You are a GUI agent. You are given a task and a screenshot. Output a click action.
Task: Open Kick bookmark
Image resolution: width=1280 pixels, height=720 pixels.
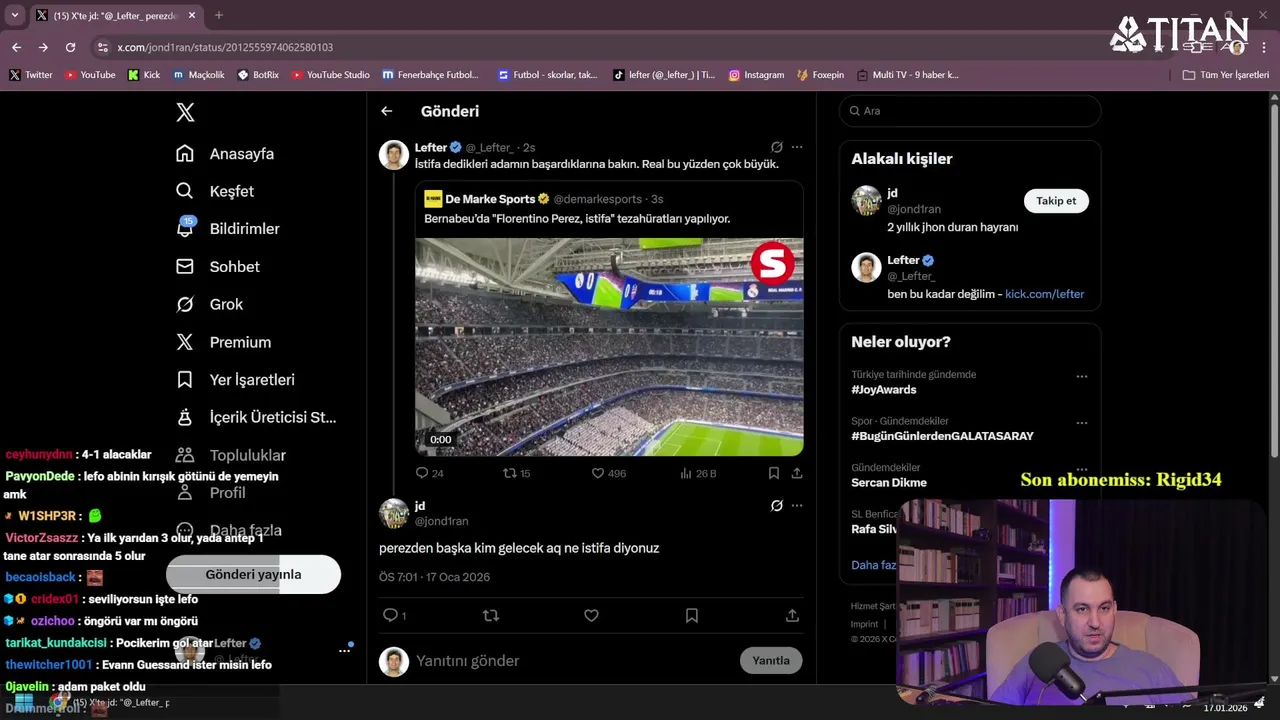[144, 75]
